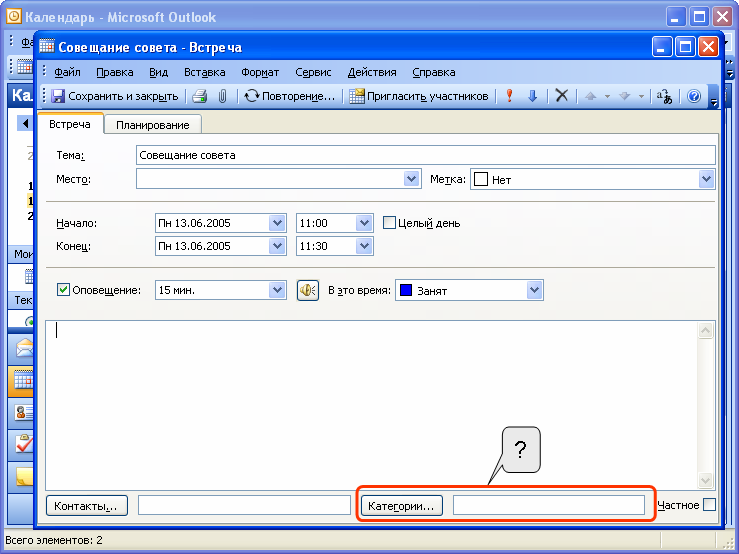The image size is (739, 554).
Task: Click notes scrollbar up arrow
Action: (706, 330)
